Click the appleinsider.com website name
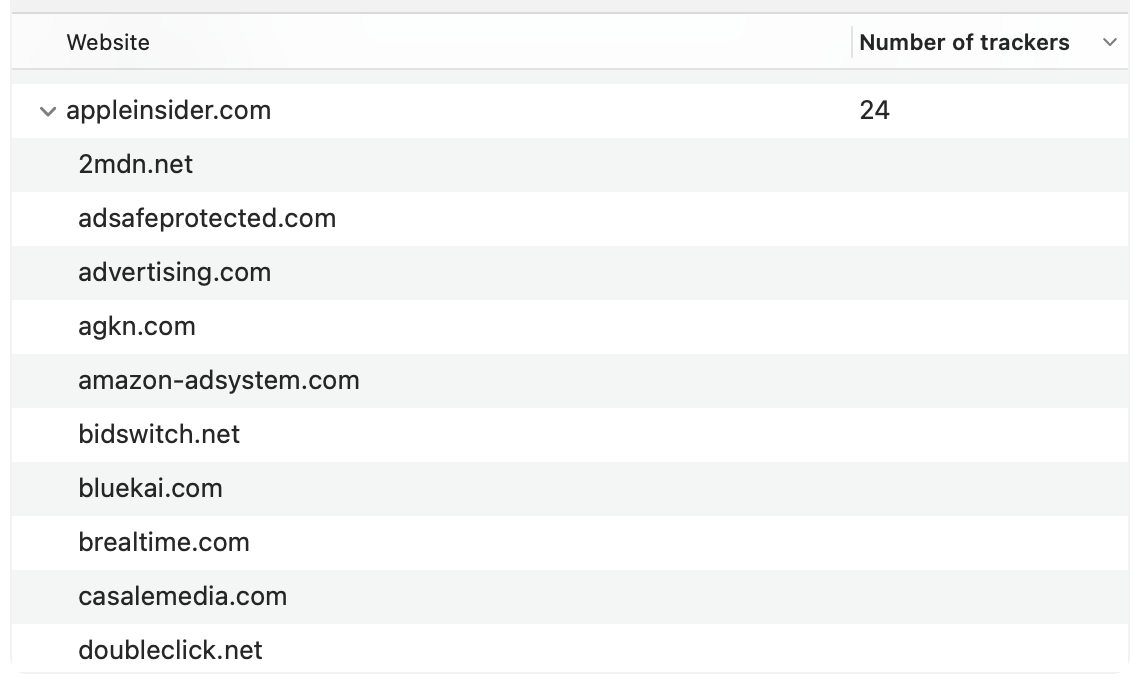The height and width of the screenshot is (694, 1142). 169,111
